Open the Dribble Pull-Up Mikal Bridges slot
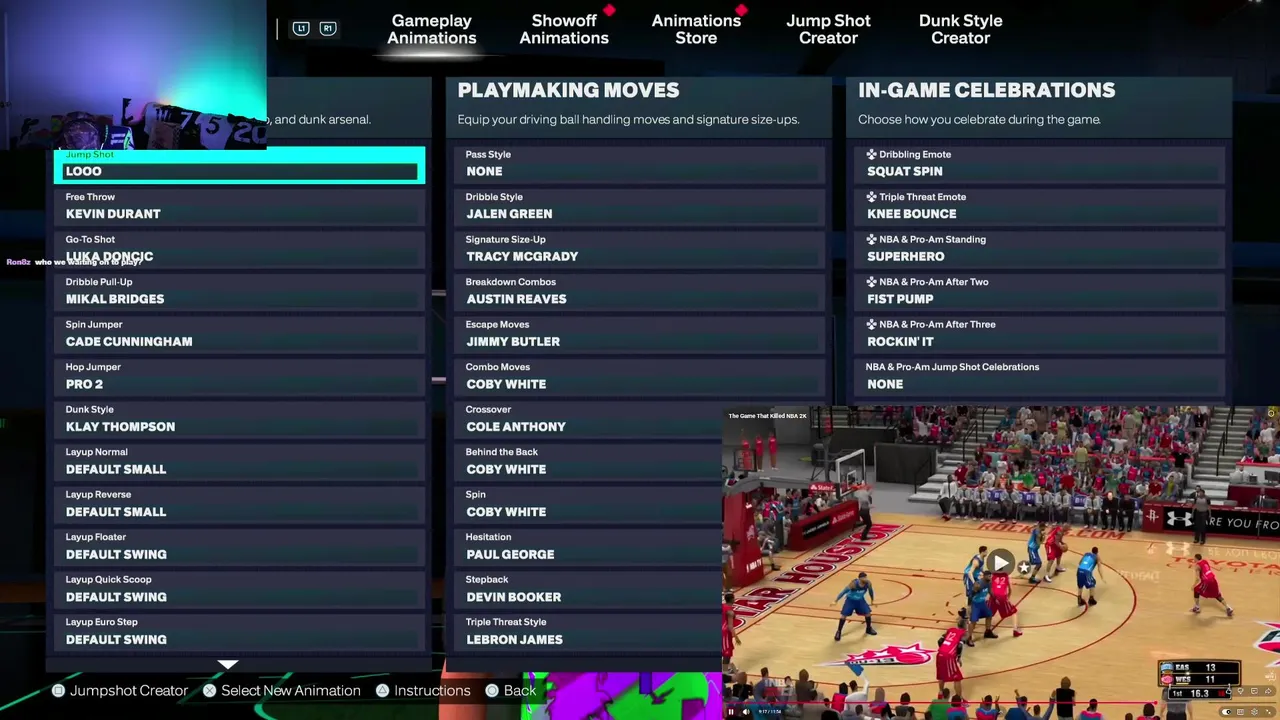This screenshot has height=720, width=1280. pos(240,291)
